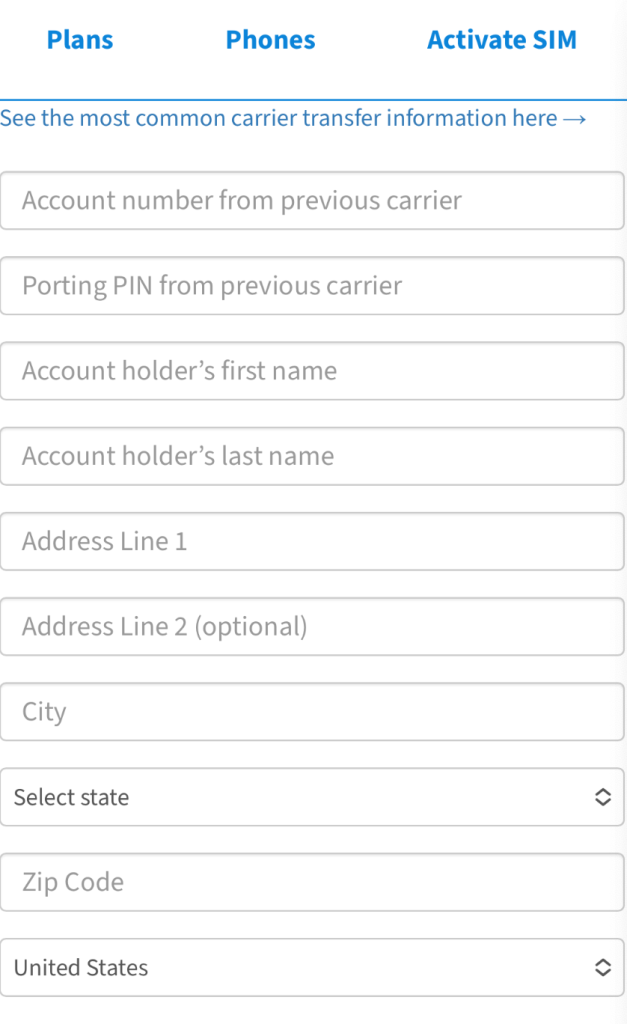Click the 'Select state' placeholder text

click(x=71, y=797)
